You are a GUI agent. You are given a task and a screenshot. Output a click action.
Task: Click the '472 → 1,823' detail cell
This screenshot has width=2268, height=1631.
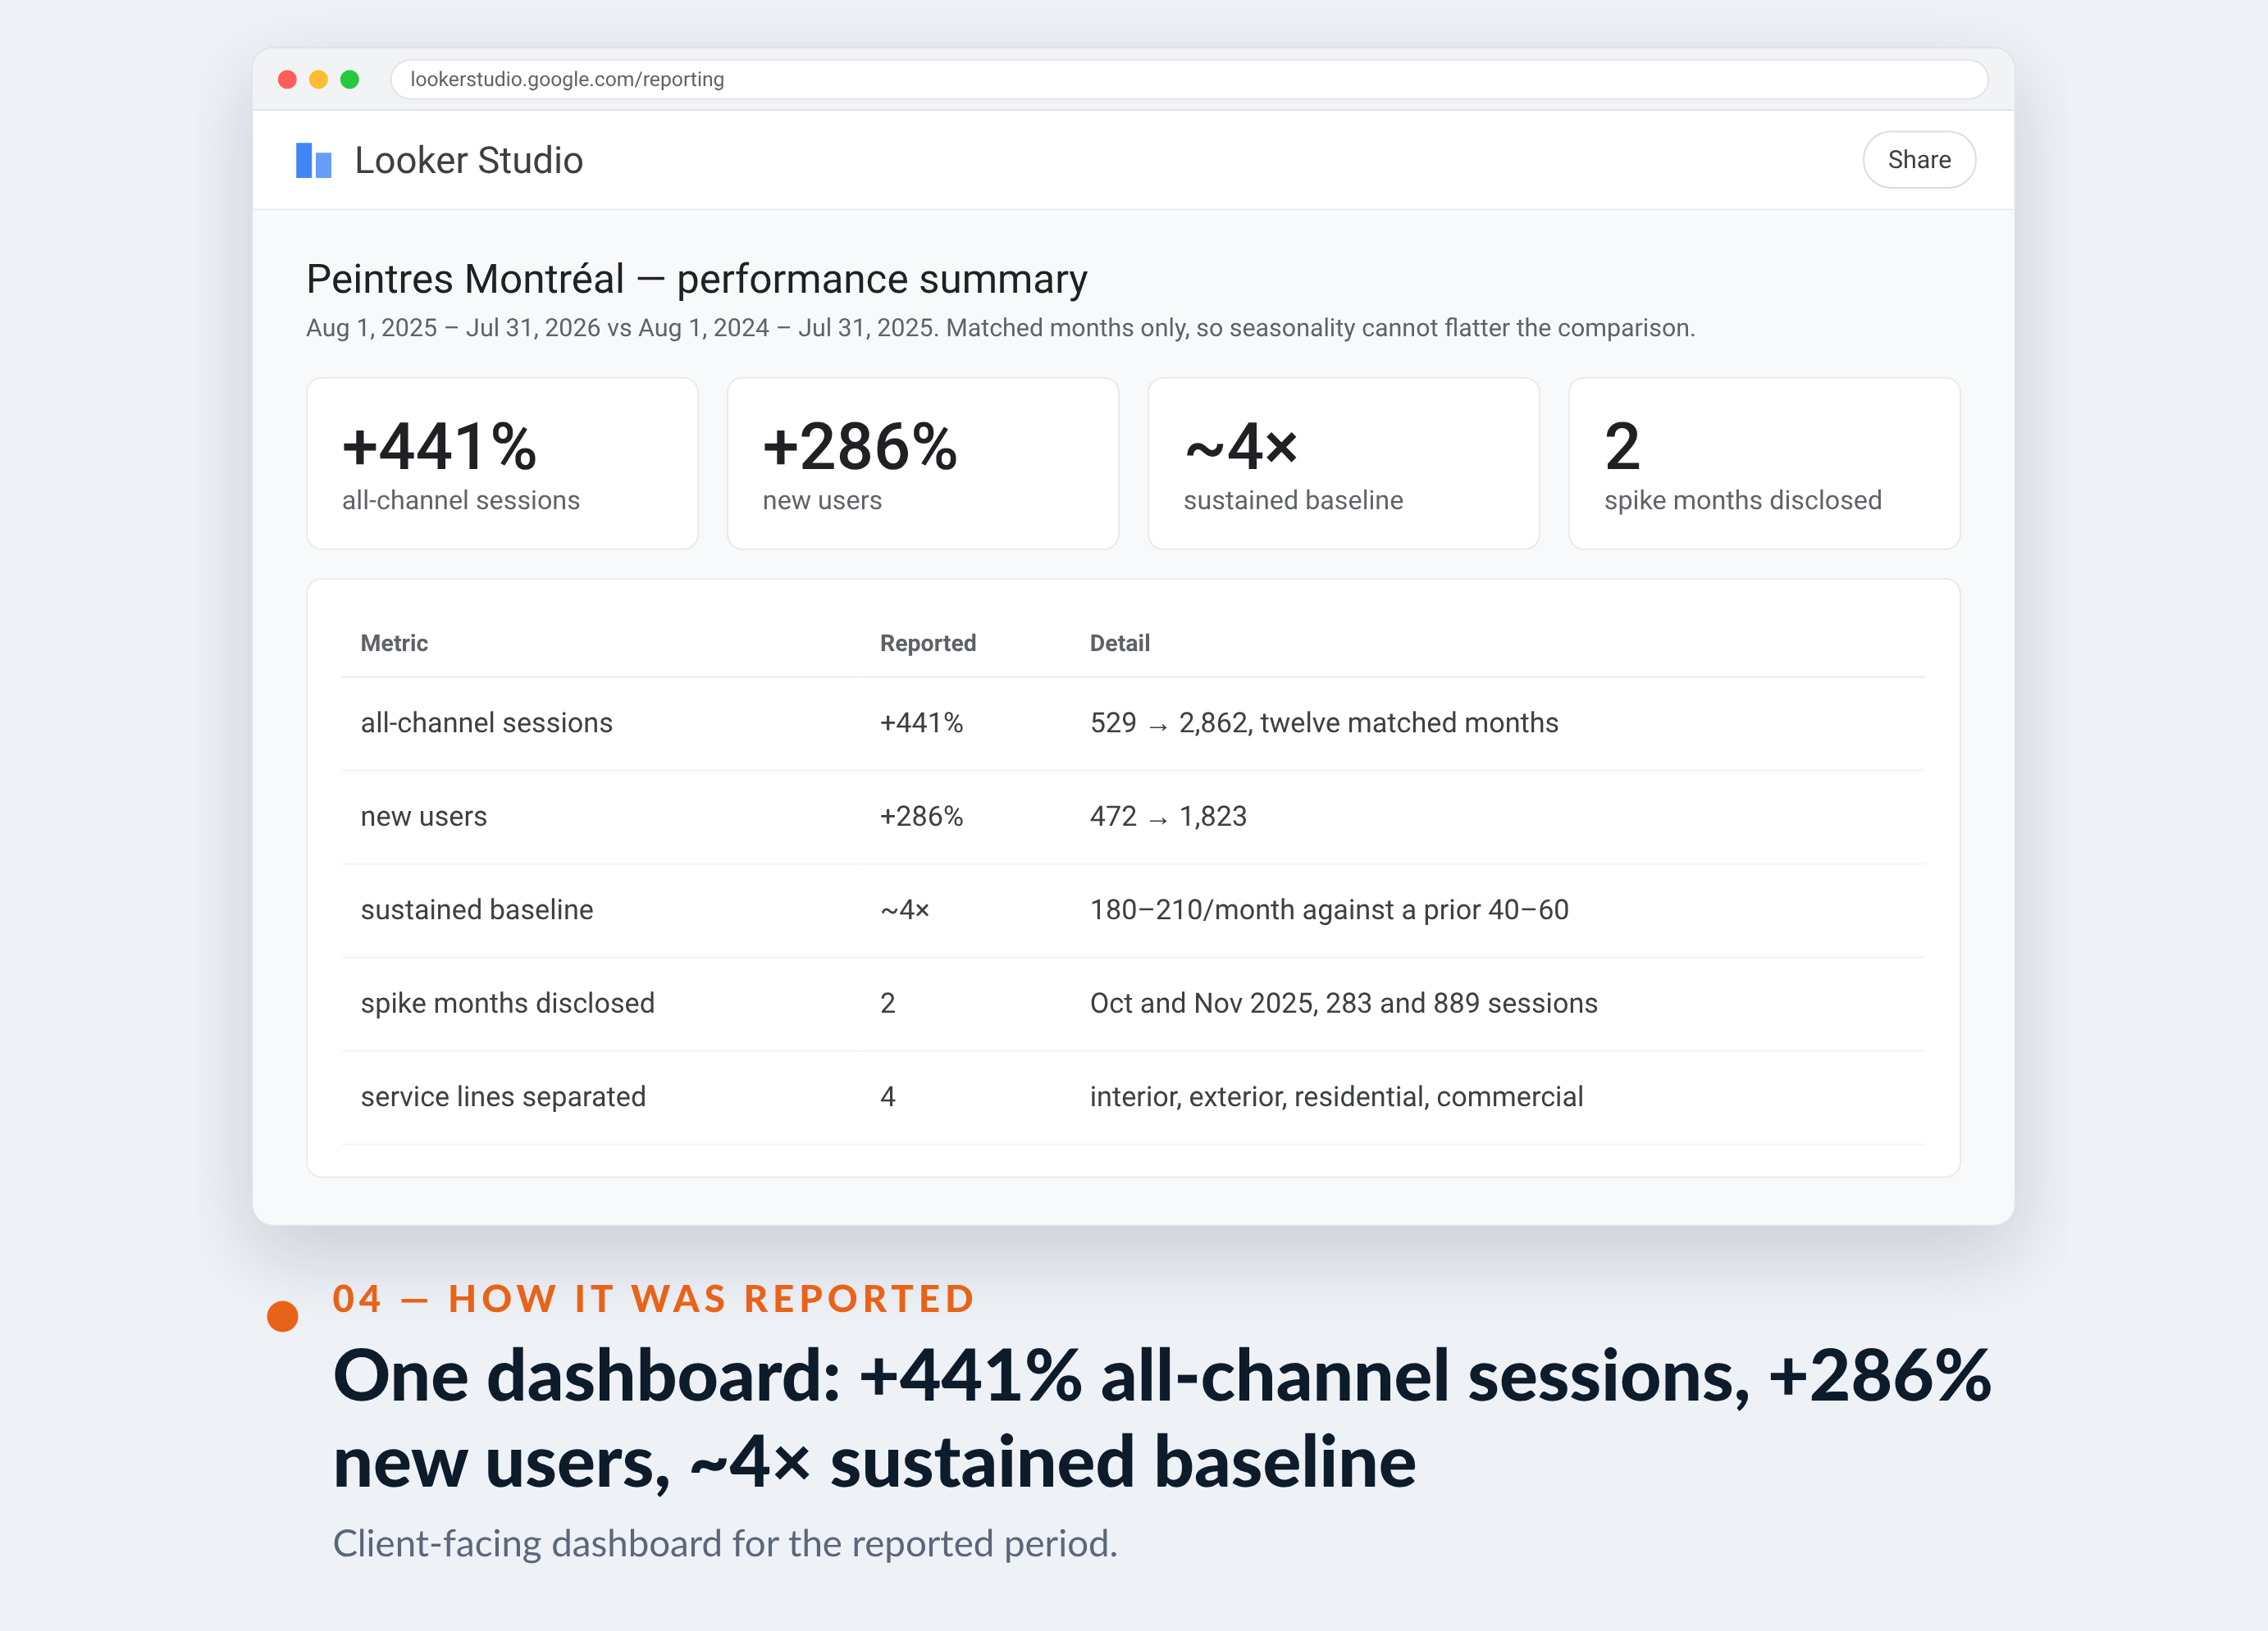click(1168, 816)
